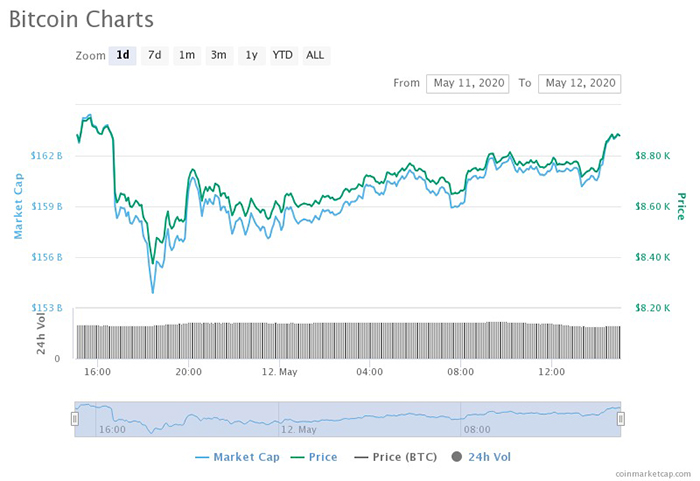This screenshot has width=700, height=481.
Task: Click the left navigator range handle
Action: [x=74, y=420]
